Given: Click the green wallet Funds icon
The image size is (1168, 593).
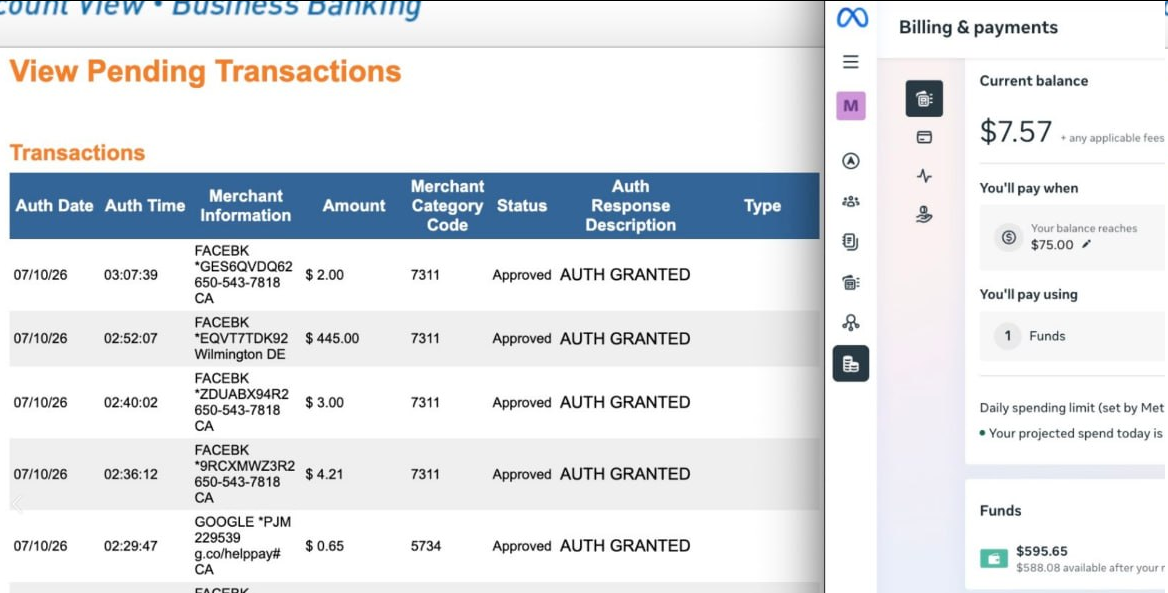Looking at the screenshot, I should [x=994, y=558].
